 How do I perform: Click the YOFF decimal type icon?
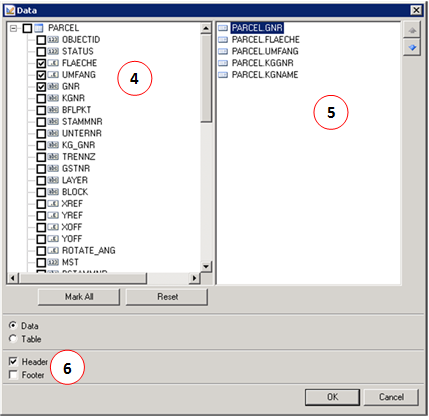coord(53,239)
